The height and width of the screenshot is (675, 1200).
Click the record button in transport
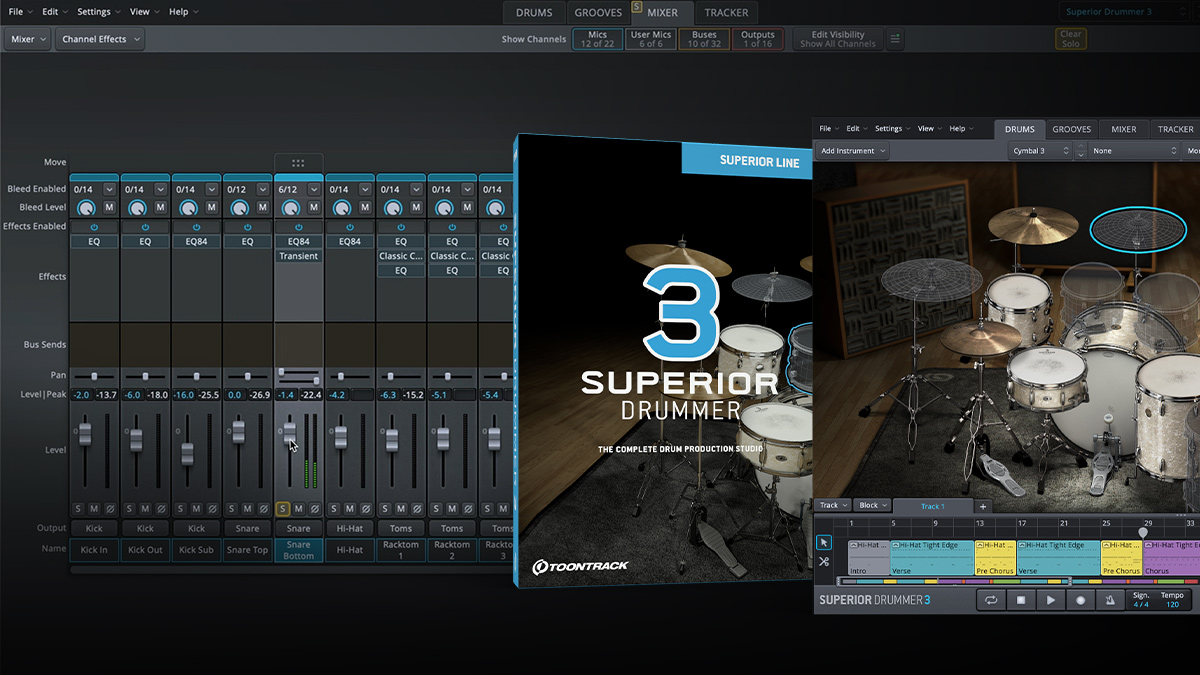[x=1081, y=600]
